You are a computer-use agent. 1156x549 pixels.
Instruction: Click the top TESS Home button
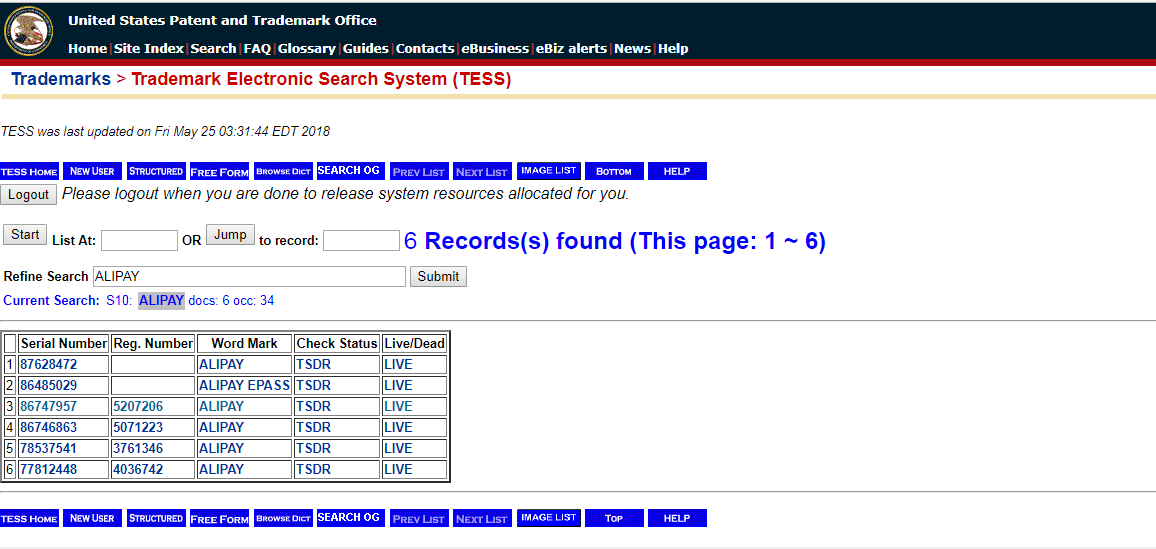click(x=30, y=171)
